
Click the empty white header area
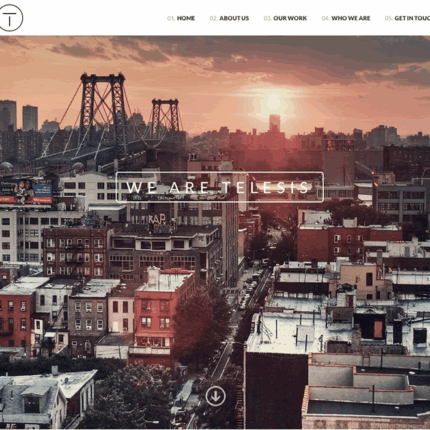[x=93, y=18]
